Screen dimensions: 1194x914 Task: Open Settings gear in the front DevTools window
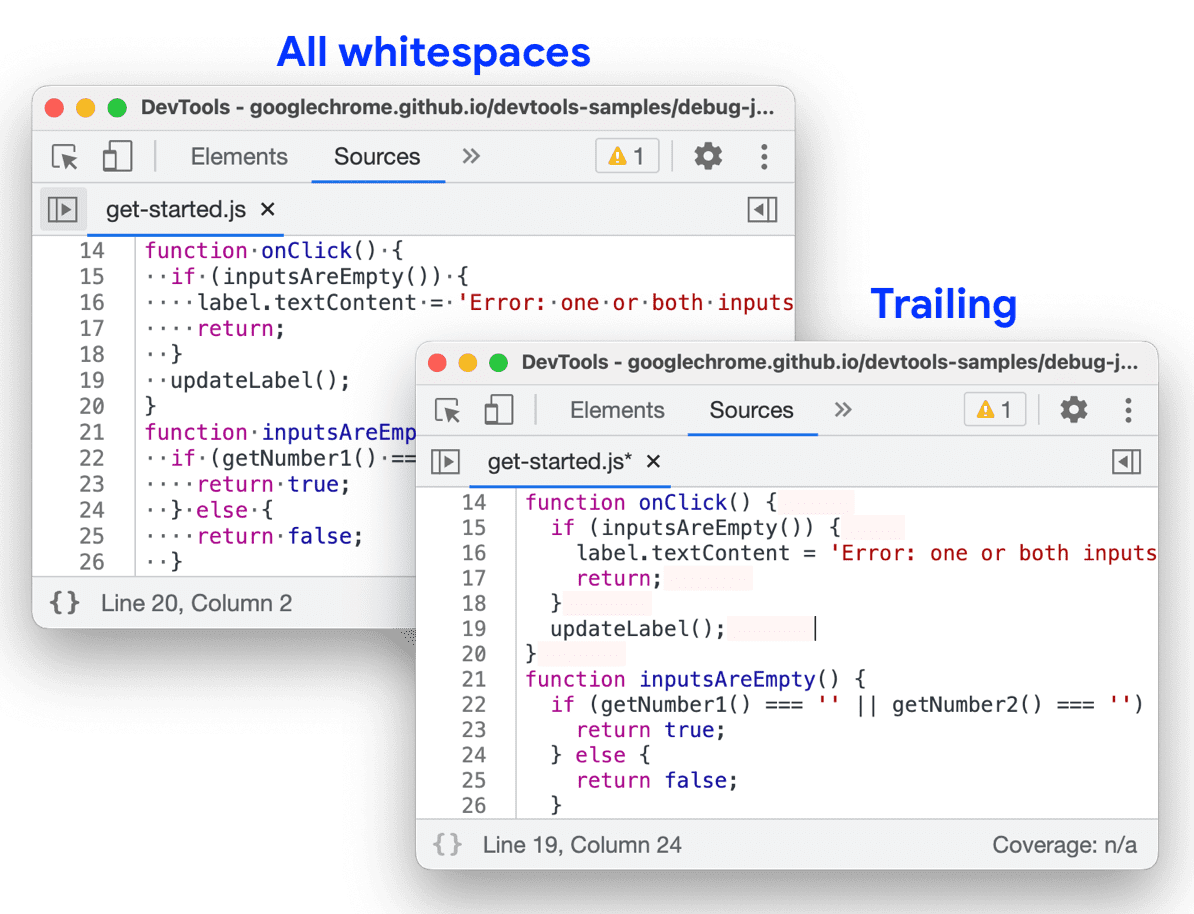pos(1073,409)
